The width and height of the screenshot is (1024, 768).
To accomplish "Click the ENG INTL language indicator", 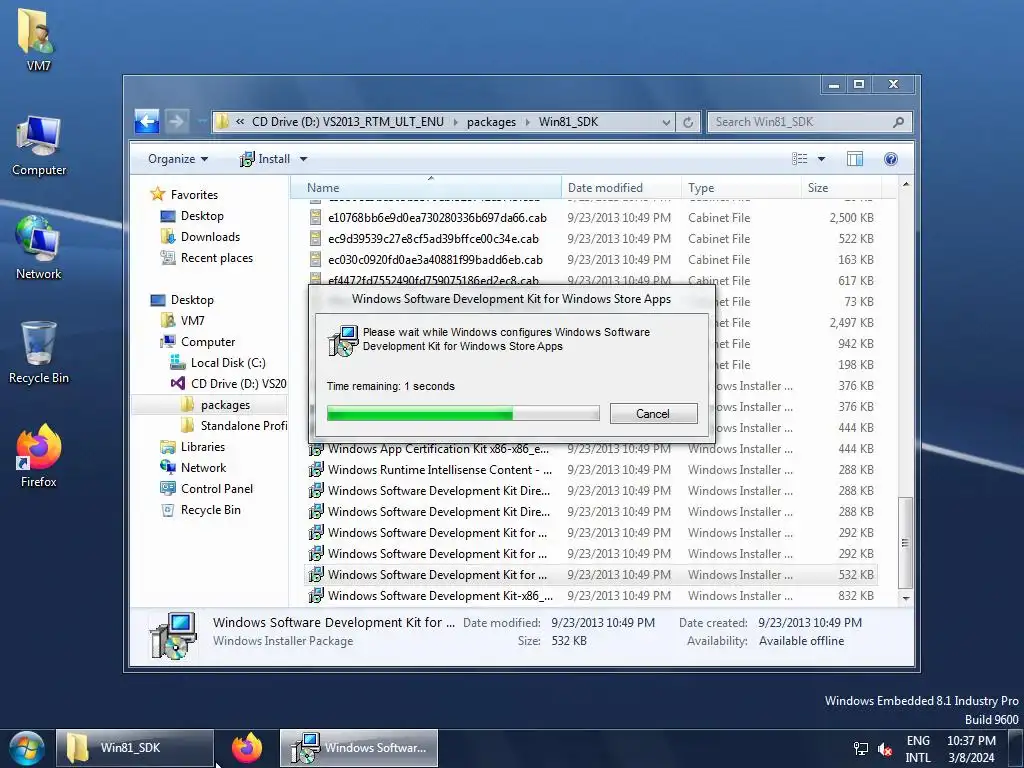I will 918,749.
